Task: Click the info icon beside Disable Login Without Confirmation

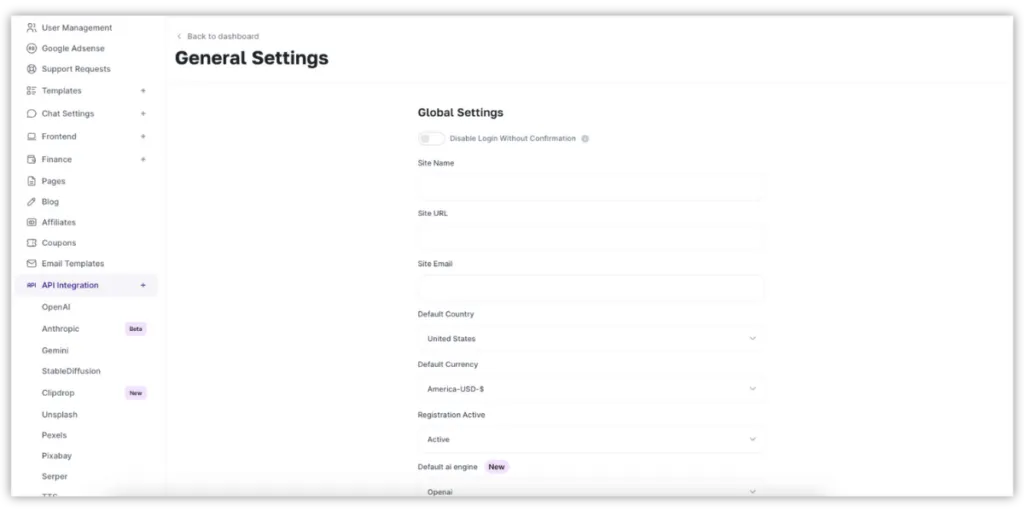Action: pos(585,138)
